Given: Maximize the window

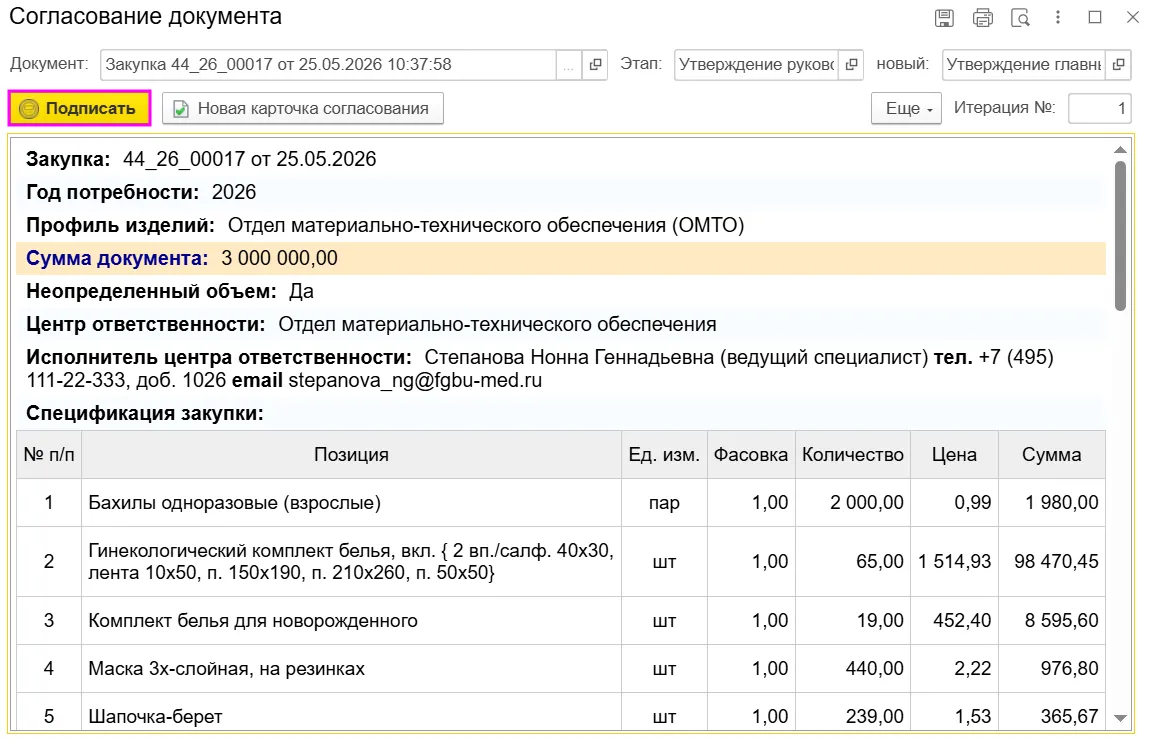Looking at the screenshot, I should pyautogui.click(x=1095, y=17).
